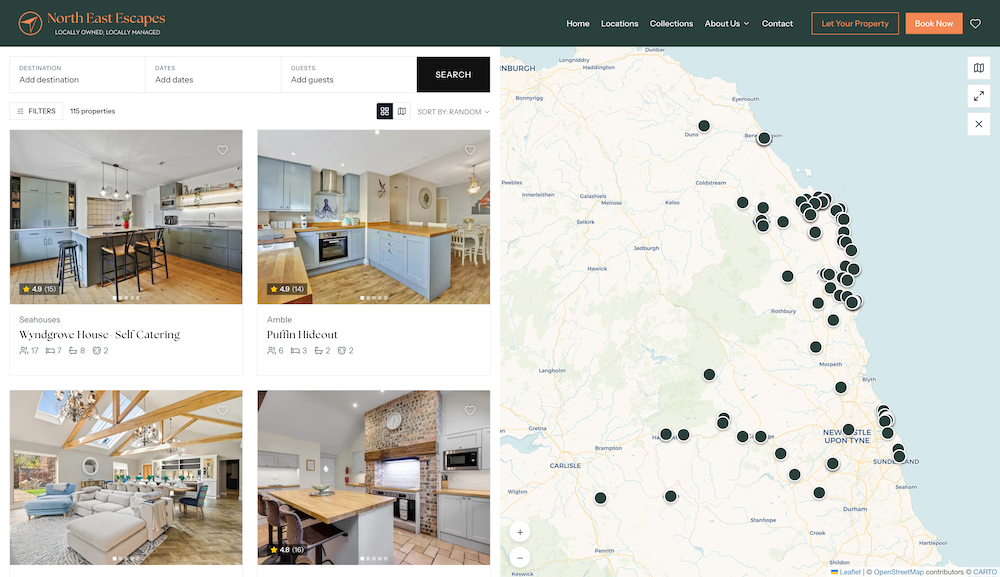This screenshot has height=577, width=1000.
Task: Open the Collections menu item
Action: (671, 24)
